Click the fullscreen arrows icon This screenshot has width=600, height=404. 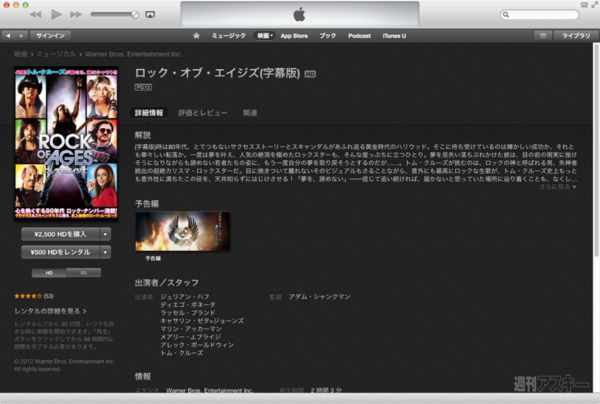tap(593, 5)
